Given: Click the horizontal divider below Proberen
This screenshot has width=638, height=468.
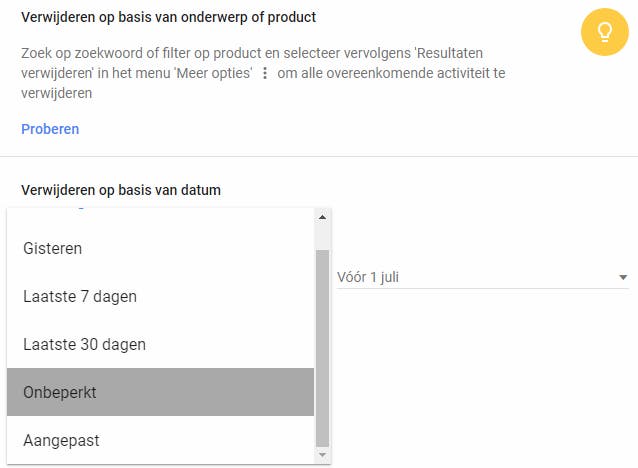Looking at the screenshot, I should (x=319, y=156).
